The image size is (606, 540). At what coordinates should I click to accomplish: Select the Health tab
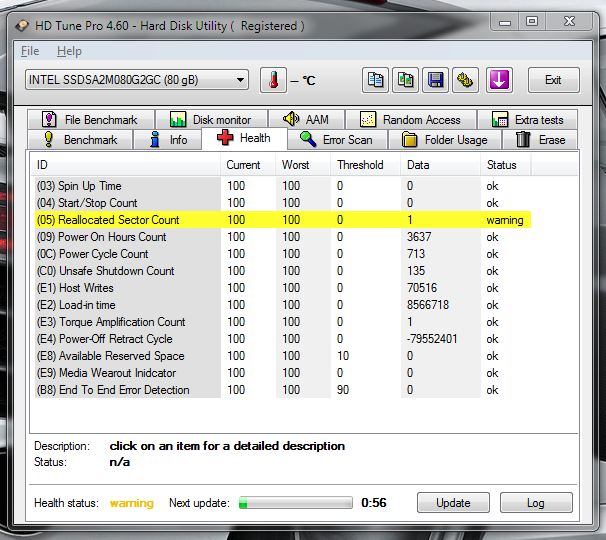244,138
